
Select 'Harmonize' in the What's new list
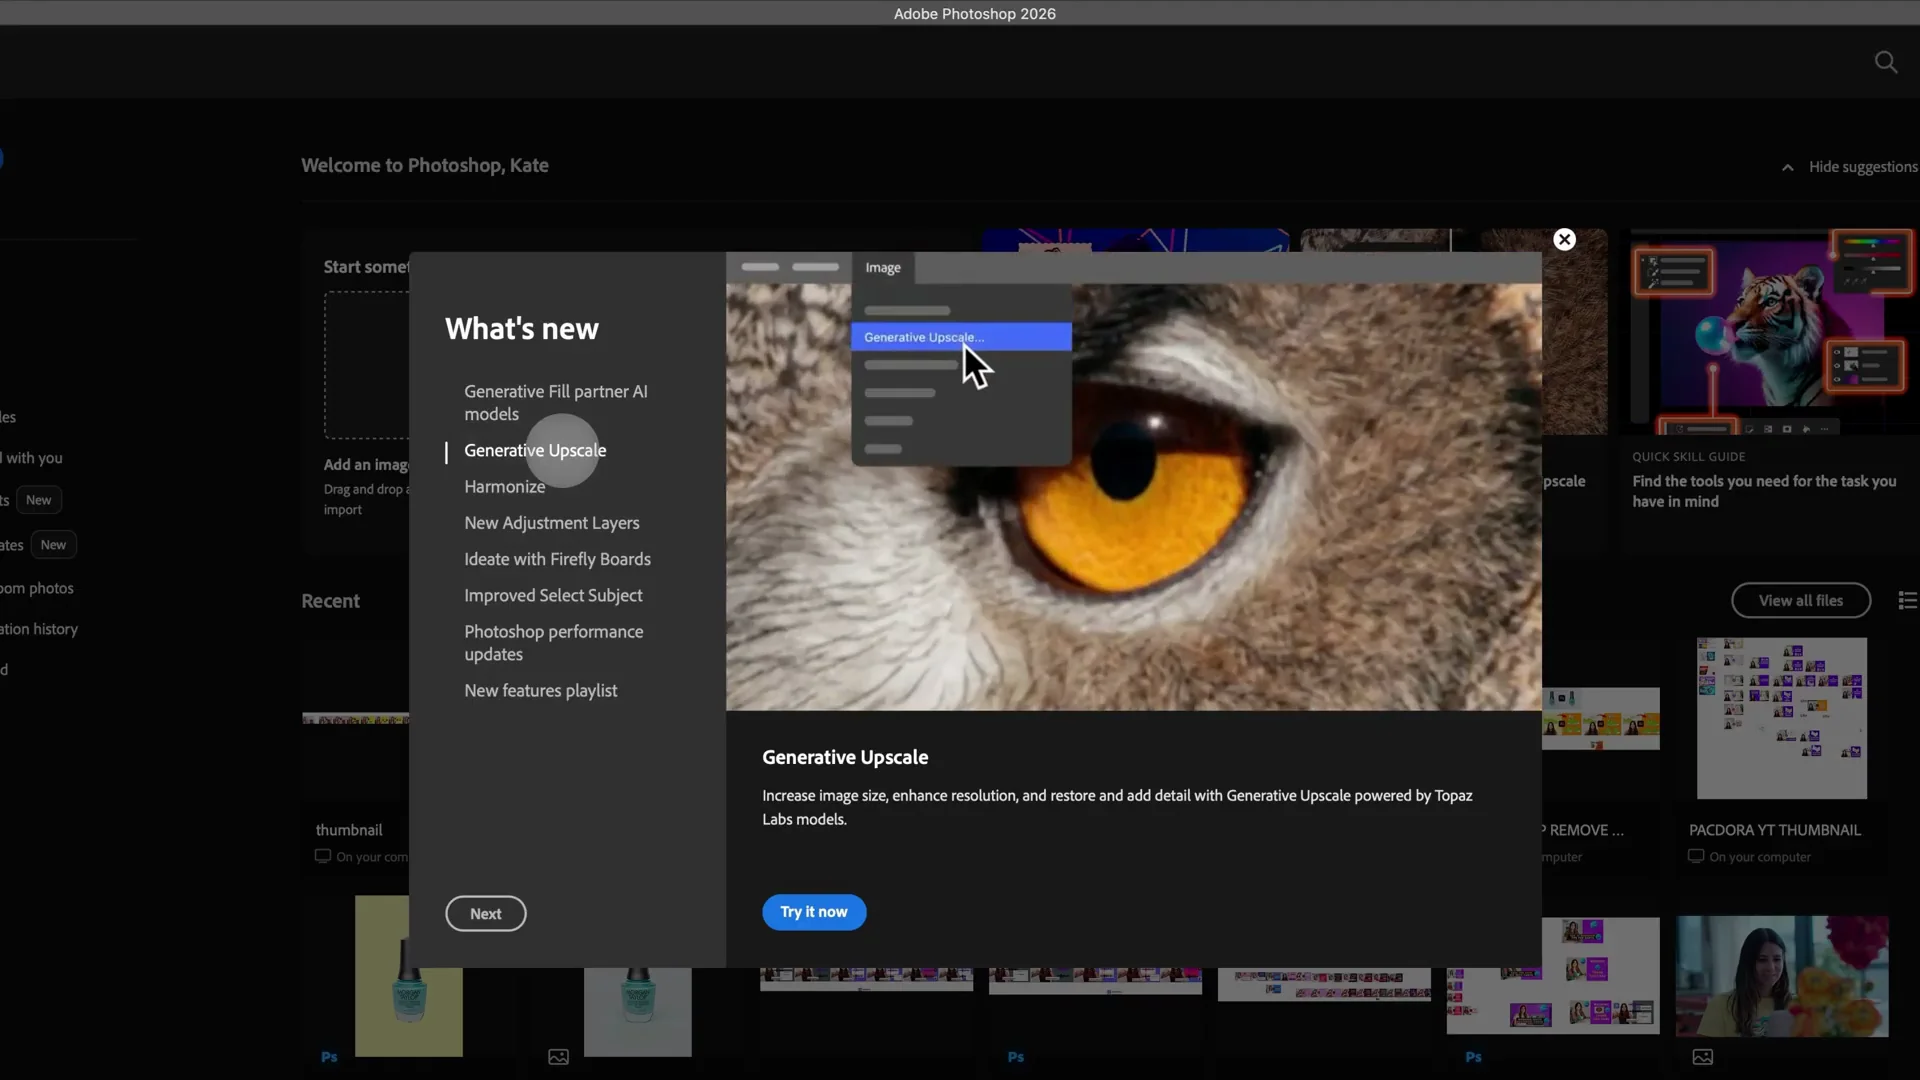coord(504,487)
